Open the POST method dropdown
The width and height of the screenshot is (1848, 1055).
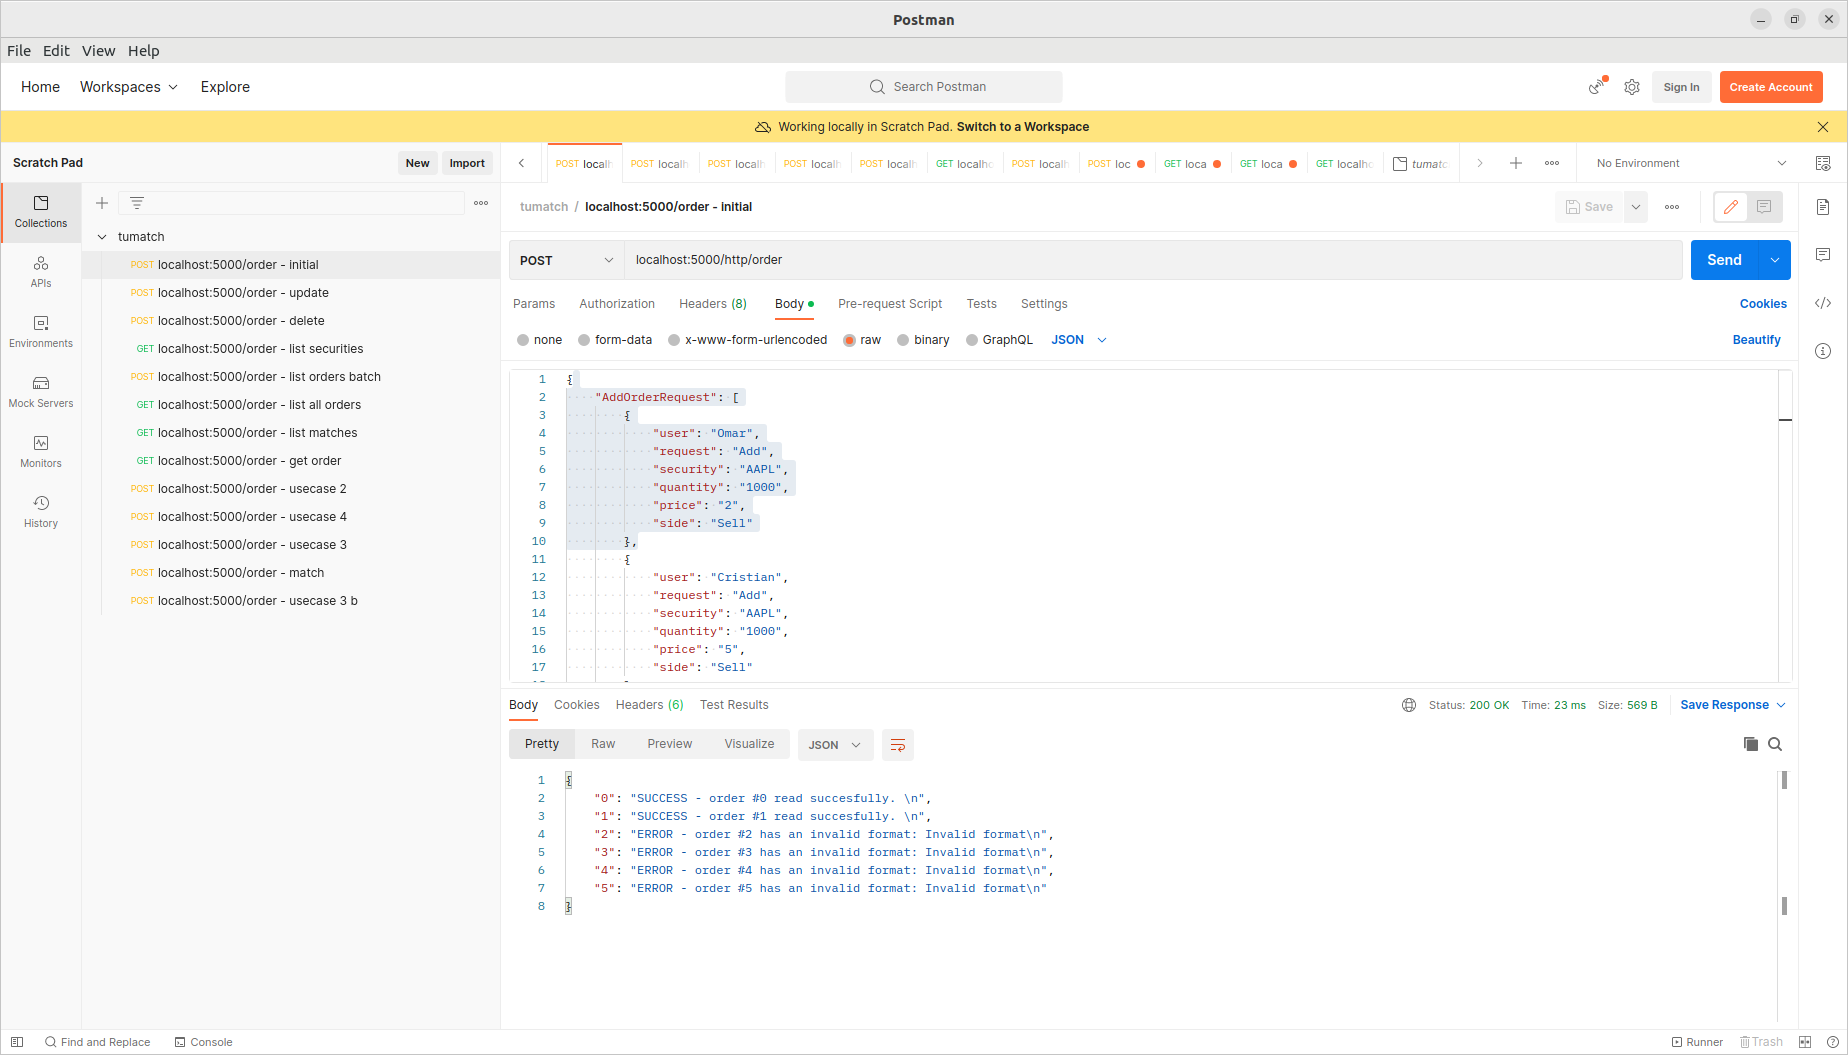coord(567,260)
